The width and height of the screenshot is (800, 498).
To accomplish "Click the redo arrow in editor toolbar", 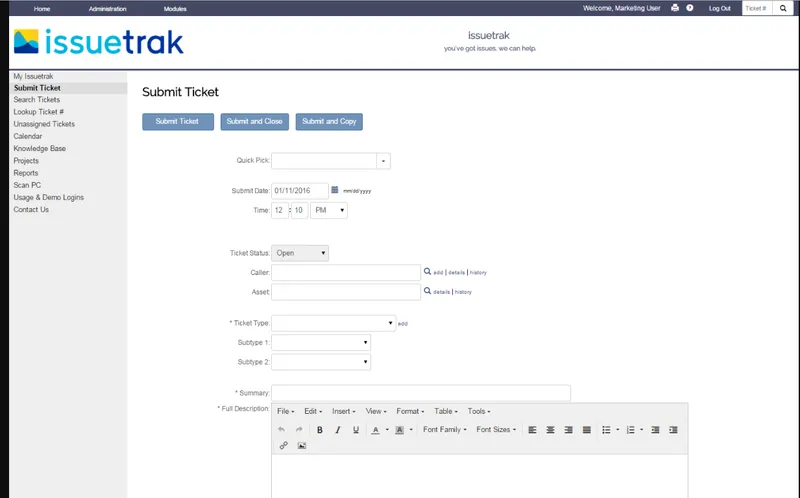I will pyautogui.click(x=299, y=430).
